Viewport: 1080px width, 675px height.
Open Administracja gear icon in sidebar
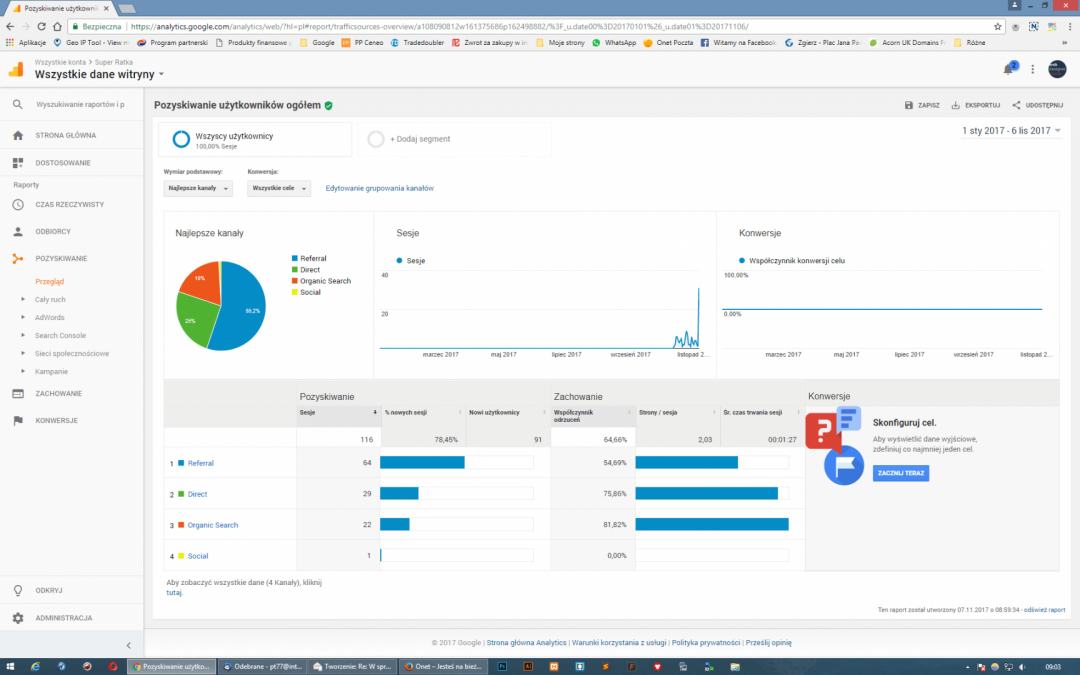(18, 618)
